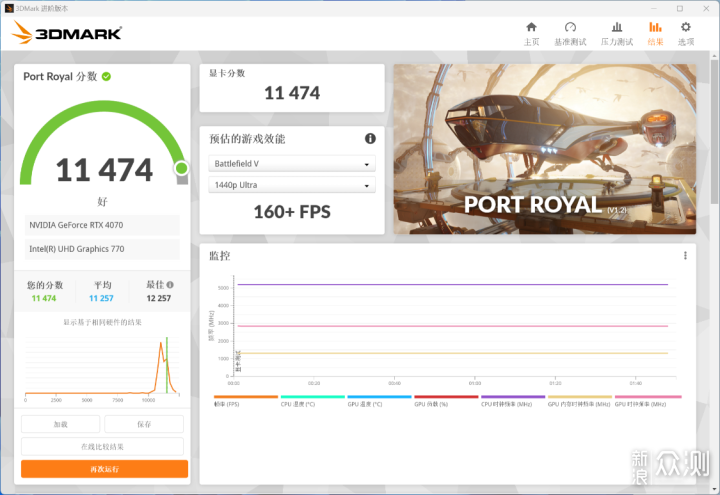The height and width of the screenshot is (495, 720).
Task: Click the estimated game performance info icon
Action: pyautogui.click(x=370, y=139)
